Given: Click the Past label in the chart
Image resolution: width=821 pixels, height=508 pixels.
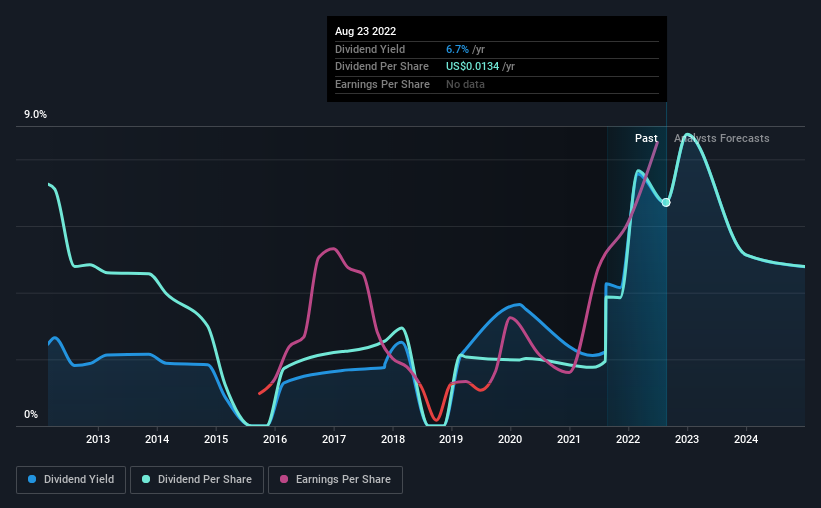Looking at the screenshot, I should tap(646, 138).
